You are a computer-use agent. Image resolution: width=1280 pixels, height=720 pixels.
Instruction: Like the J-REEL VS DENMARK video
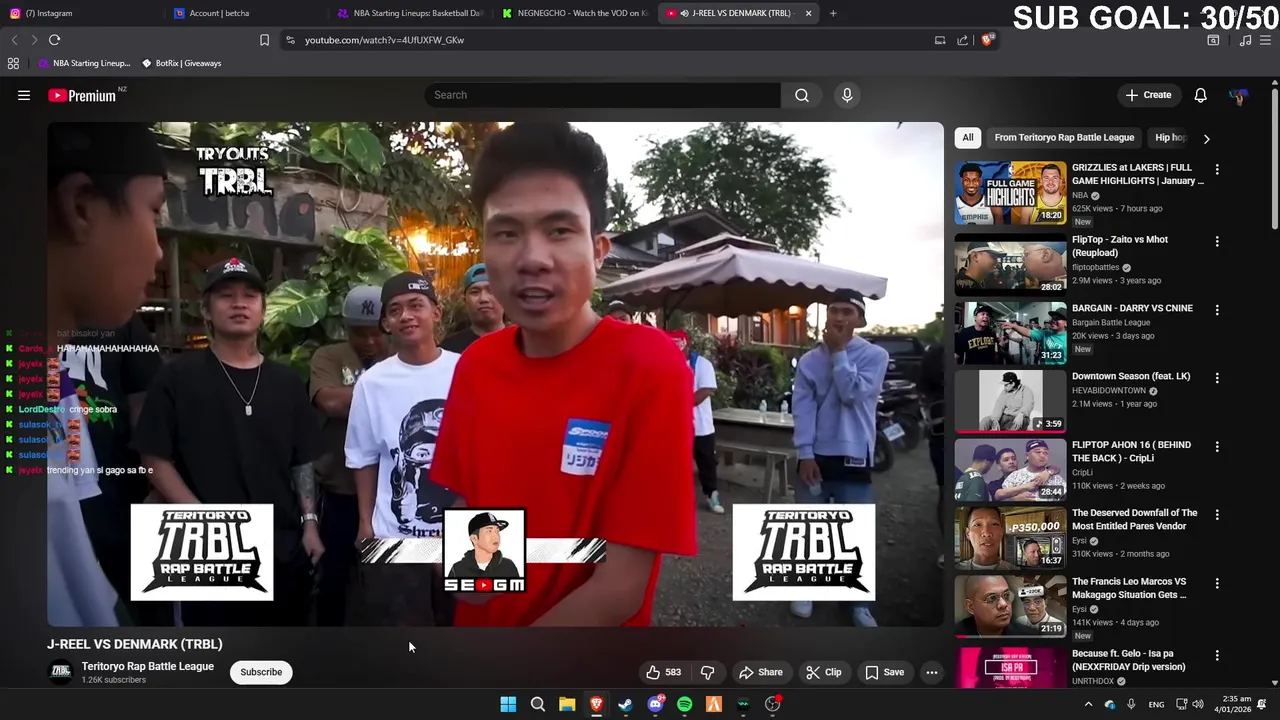pyautogui.click(x=664, y=672)
